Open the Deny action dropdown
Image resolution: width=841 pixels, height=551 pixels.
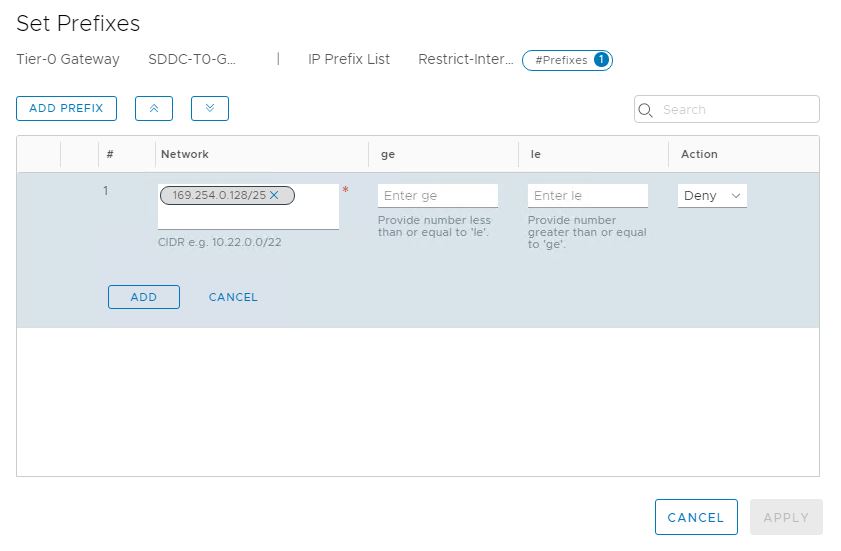(x=712, y=196)
